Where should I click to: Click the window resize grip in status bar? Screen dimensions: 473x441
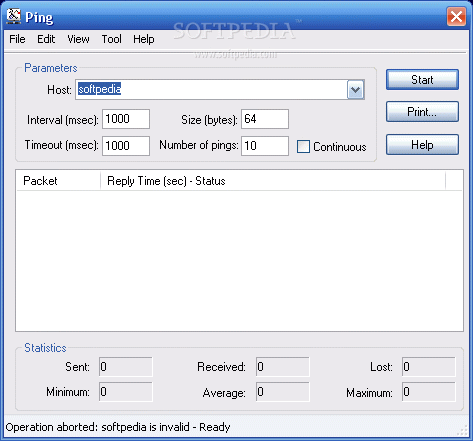pyautogui.click(x=463, y=431)
